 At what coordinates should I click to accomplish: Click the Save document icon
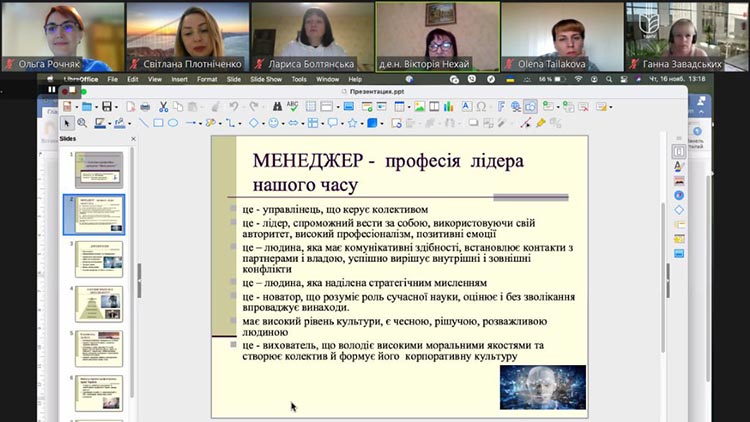(x=107, y=106)
